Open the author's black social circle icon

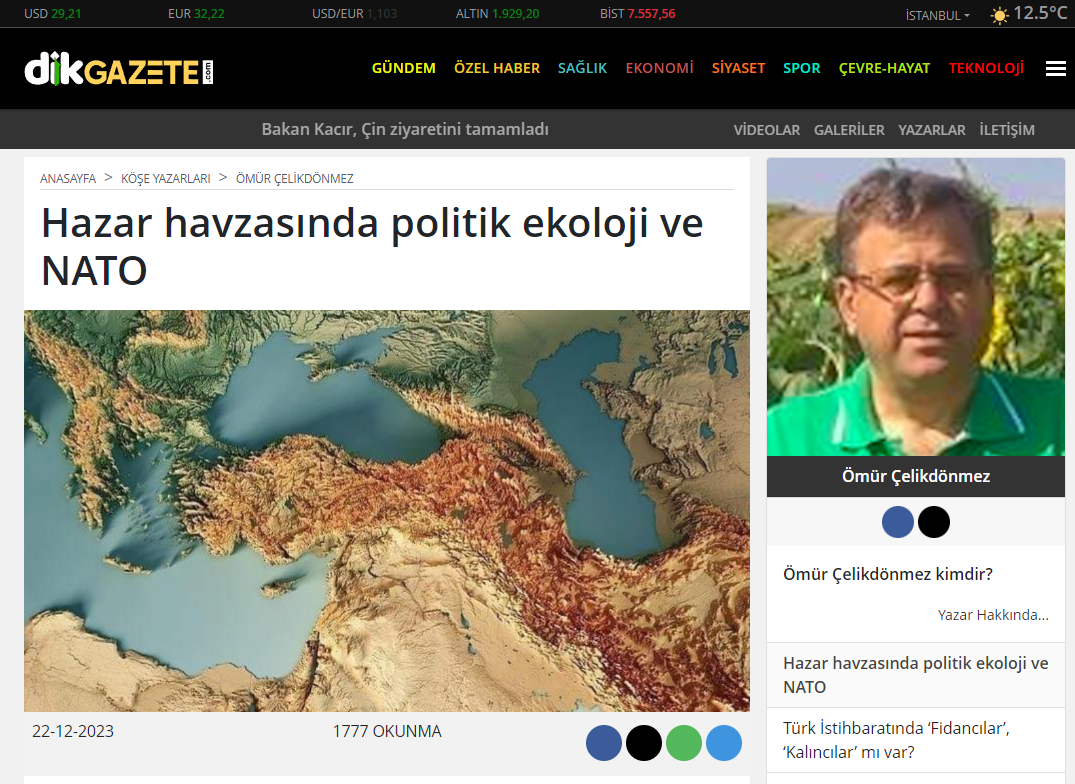(934, 522)
